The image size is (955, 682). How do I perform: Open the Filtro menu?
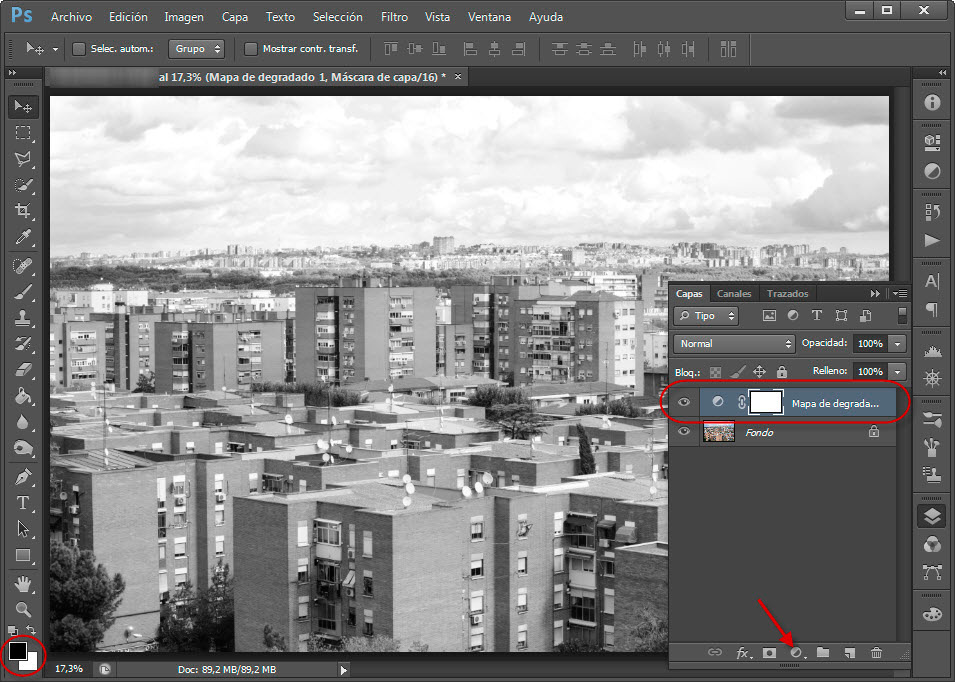394,17
